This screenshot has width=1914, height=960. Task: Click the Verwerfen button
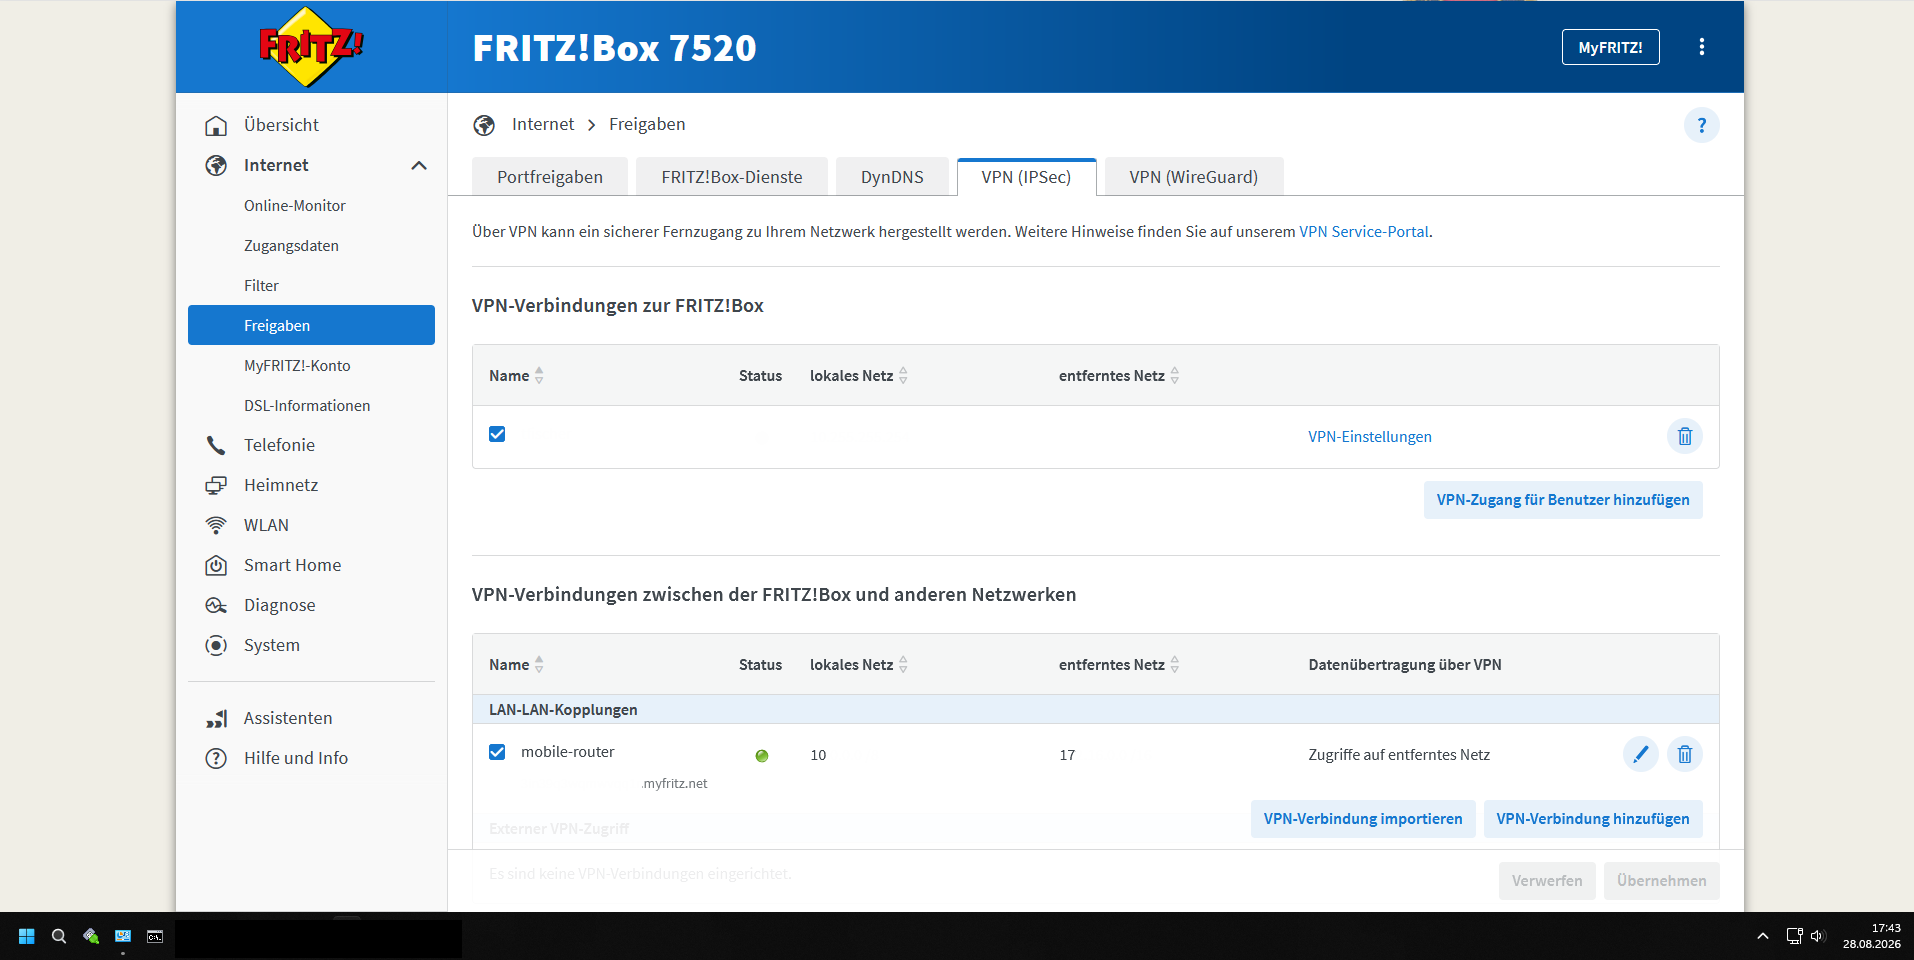pyautogui.click(x=1547, y=881)
